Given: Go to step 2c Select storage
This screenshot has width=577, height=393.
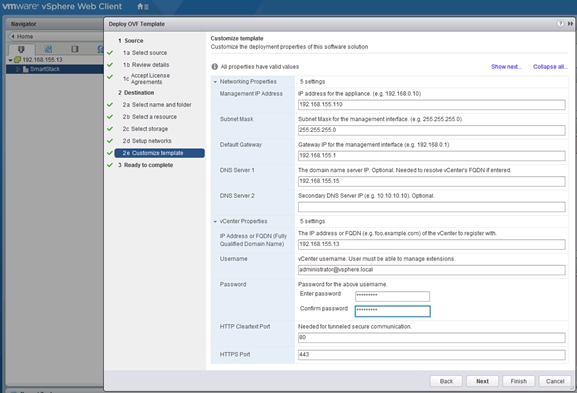Looking at the screenshot, I should point(145,129).
